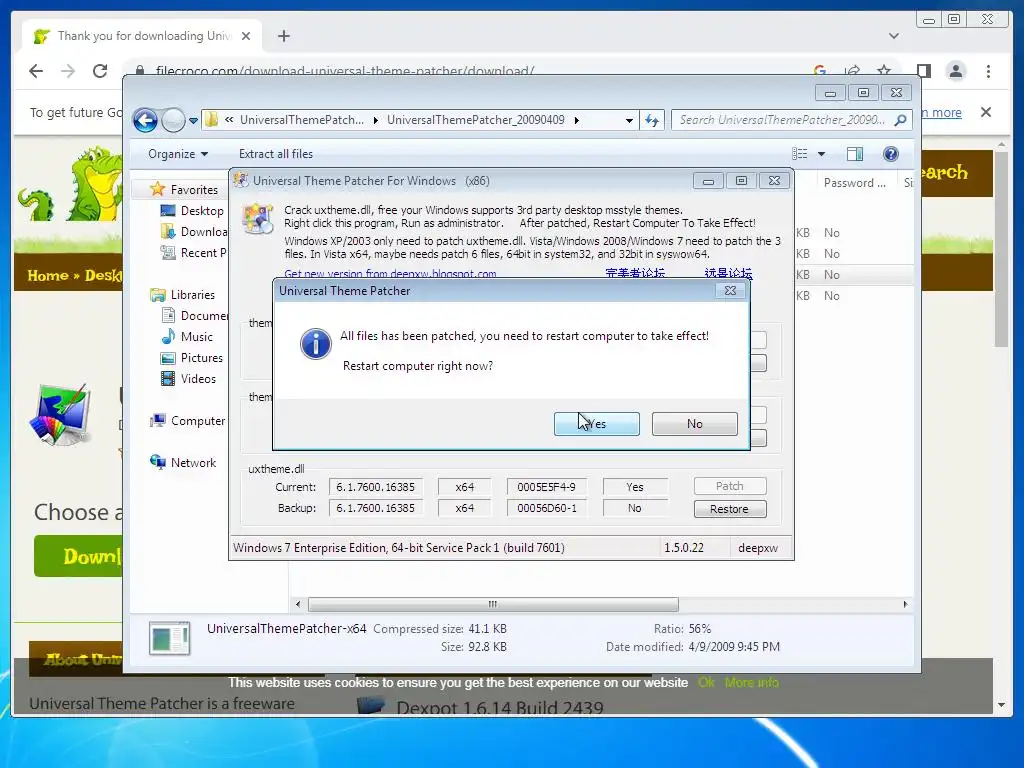
Task: Click the magnifier icon in Explorer search
Action: (901, 120)
